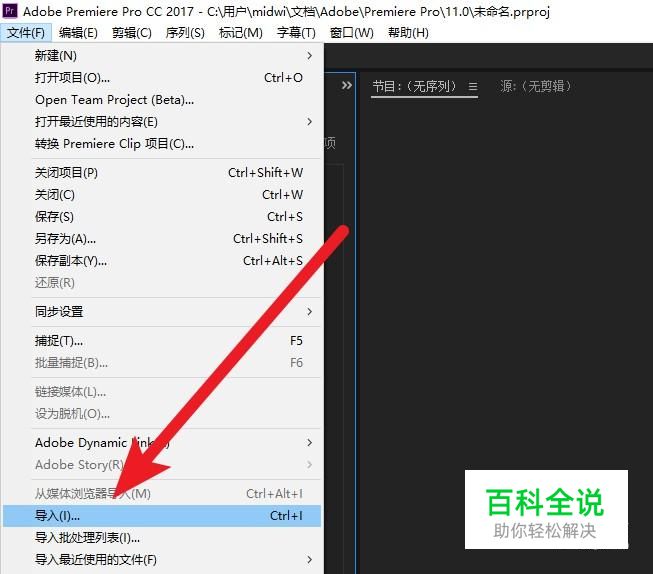Switch to the 节目:(无序列) tab

click(x=414, y=86)
